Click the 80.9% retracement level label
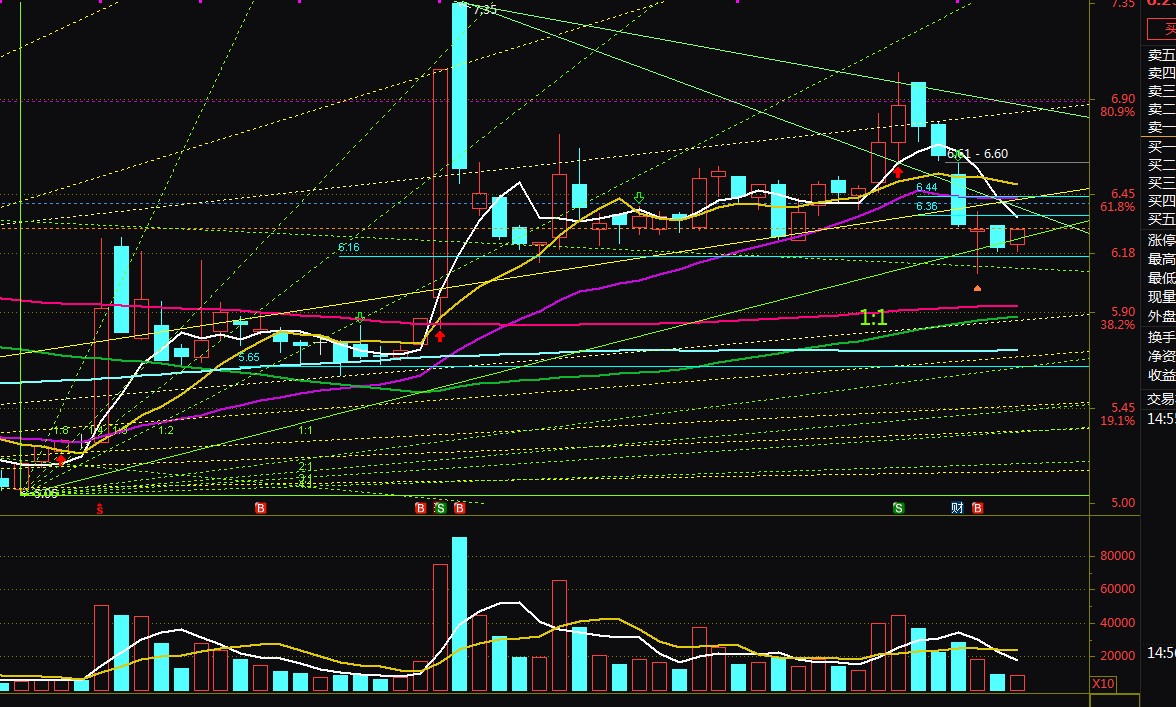Image resolution: width=1176 pixels, height=707 pixels. click(x=1118, y=112)
